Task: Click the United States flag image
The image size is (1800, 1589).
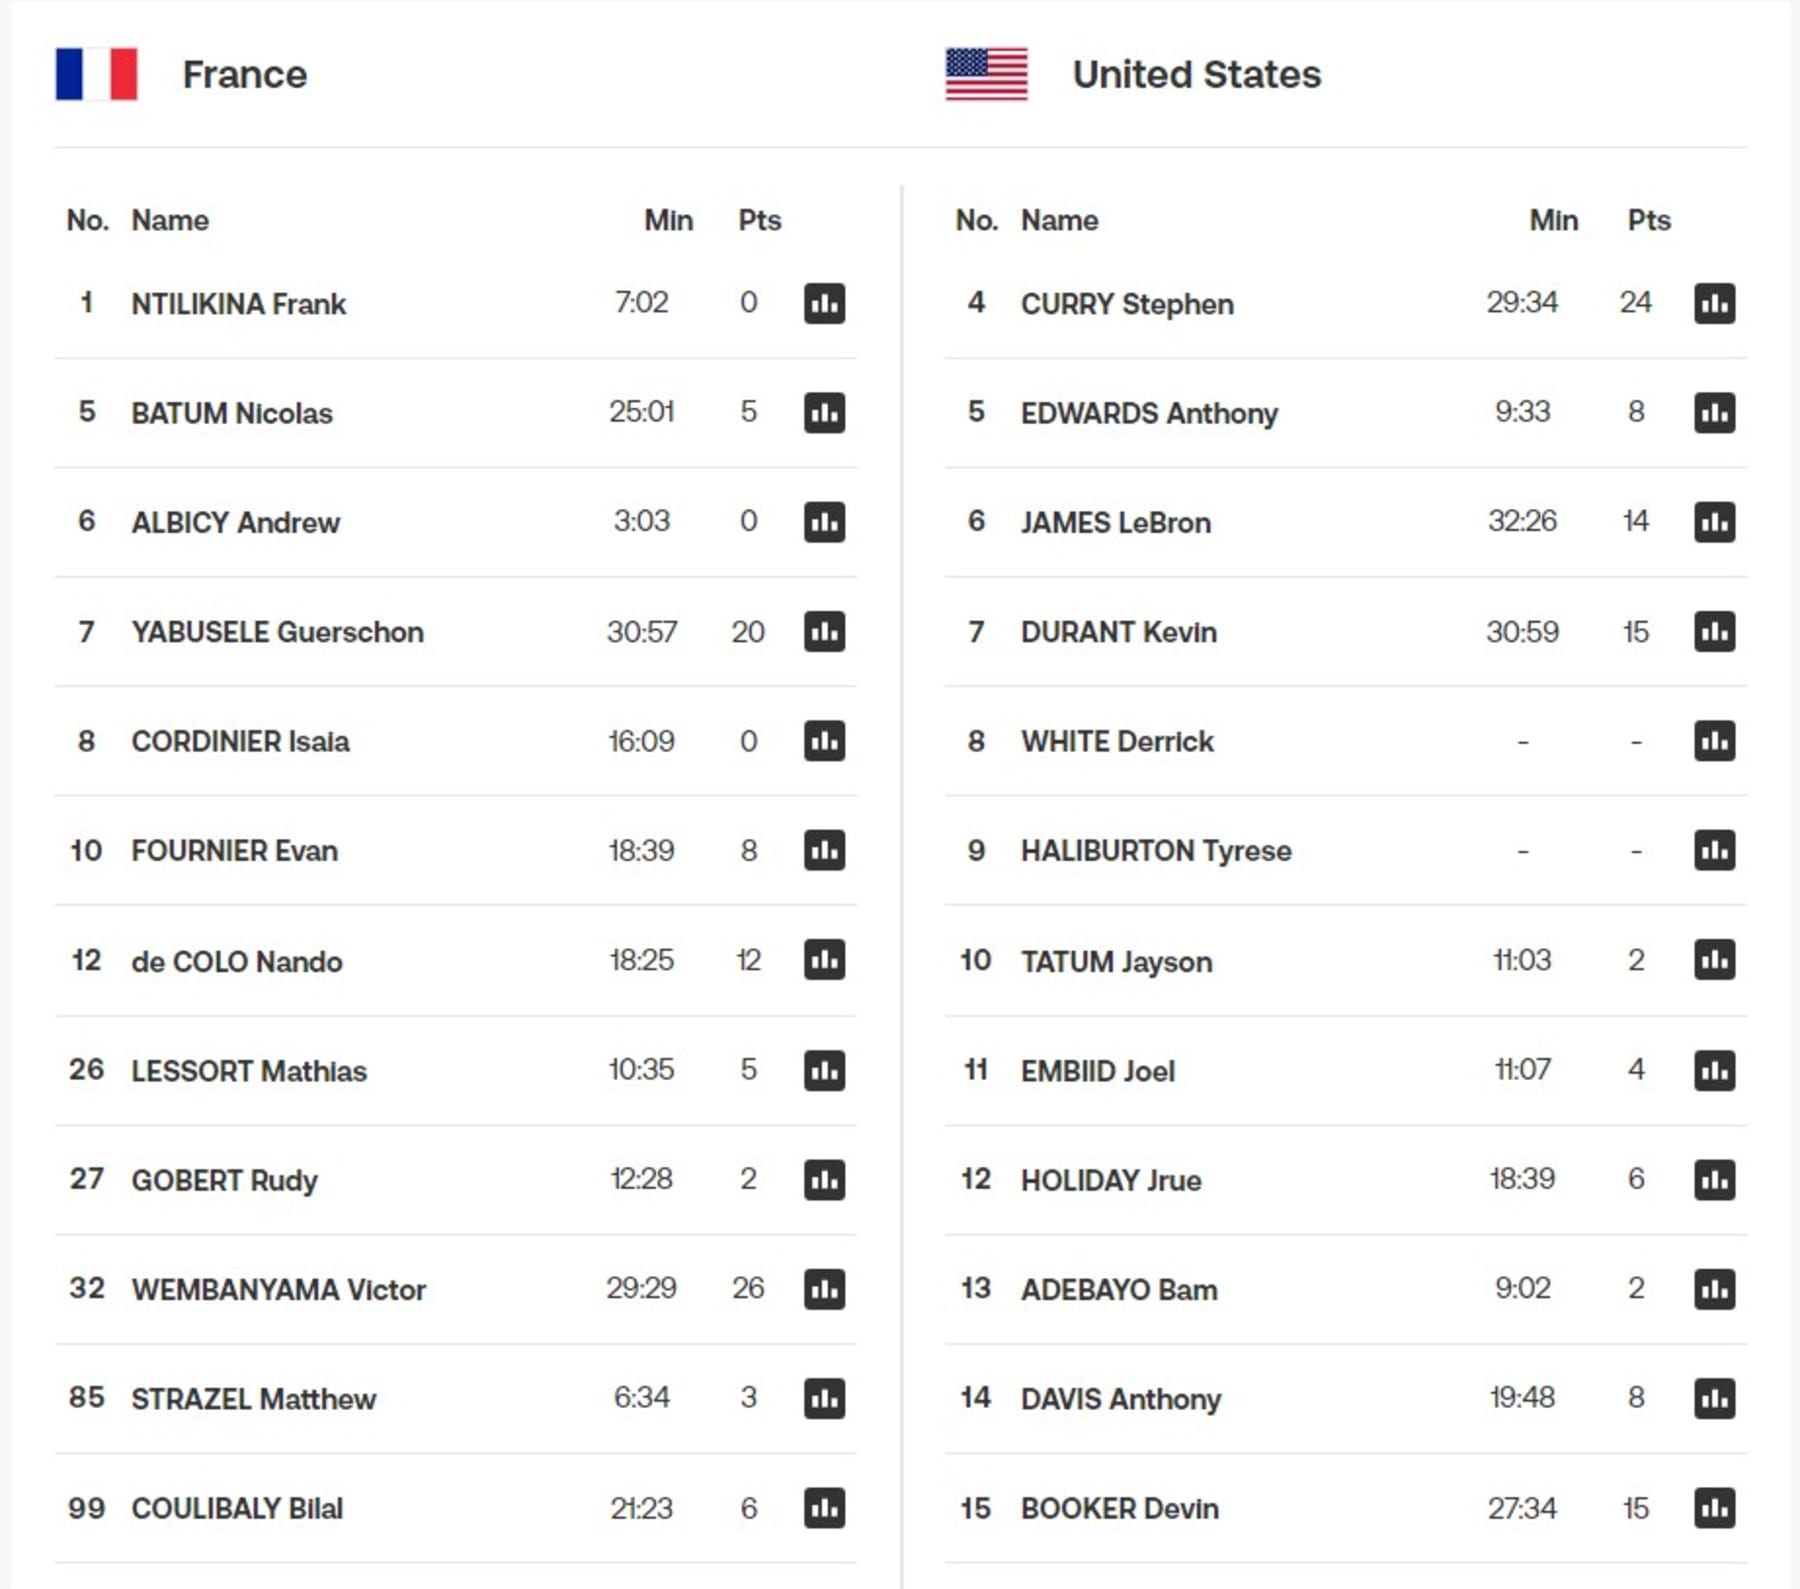Action: [x=986, y=74]
